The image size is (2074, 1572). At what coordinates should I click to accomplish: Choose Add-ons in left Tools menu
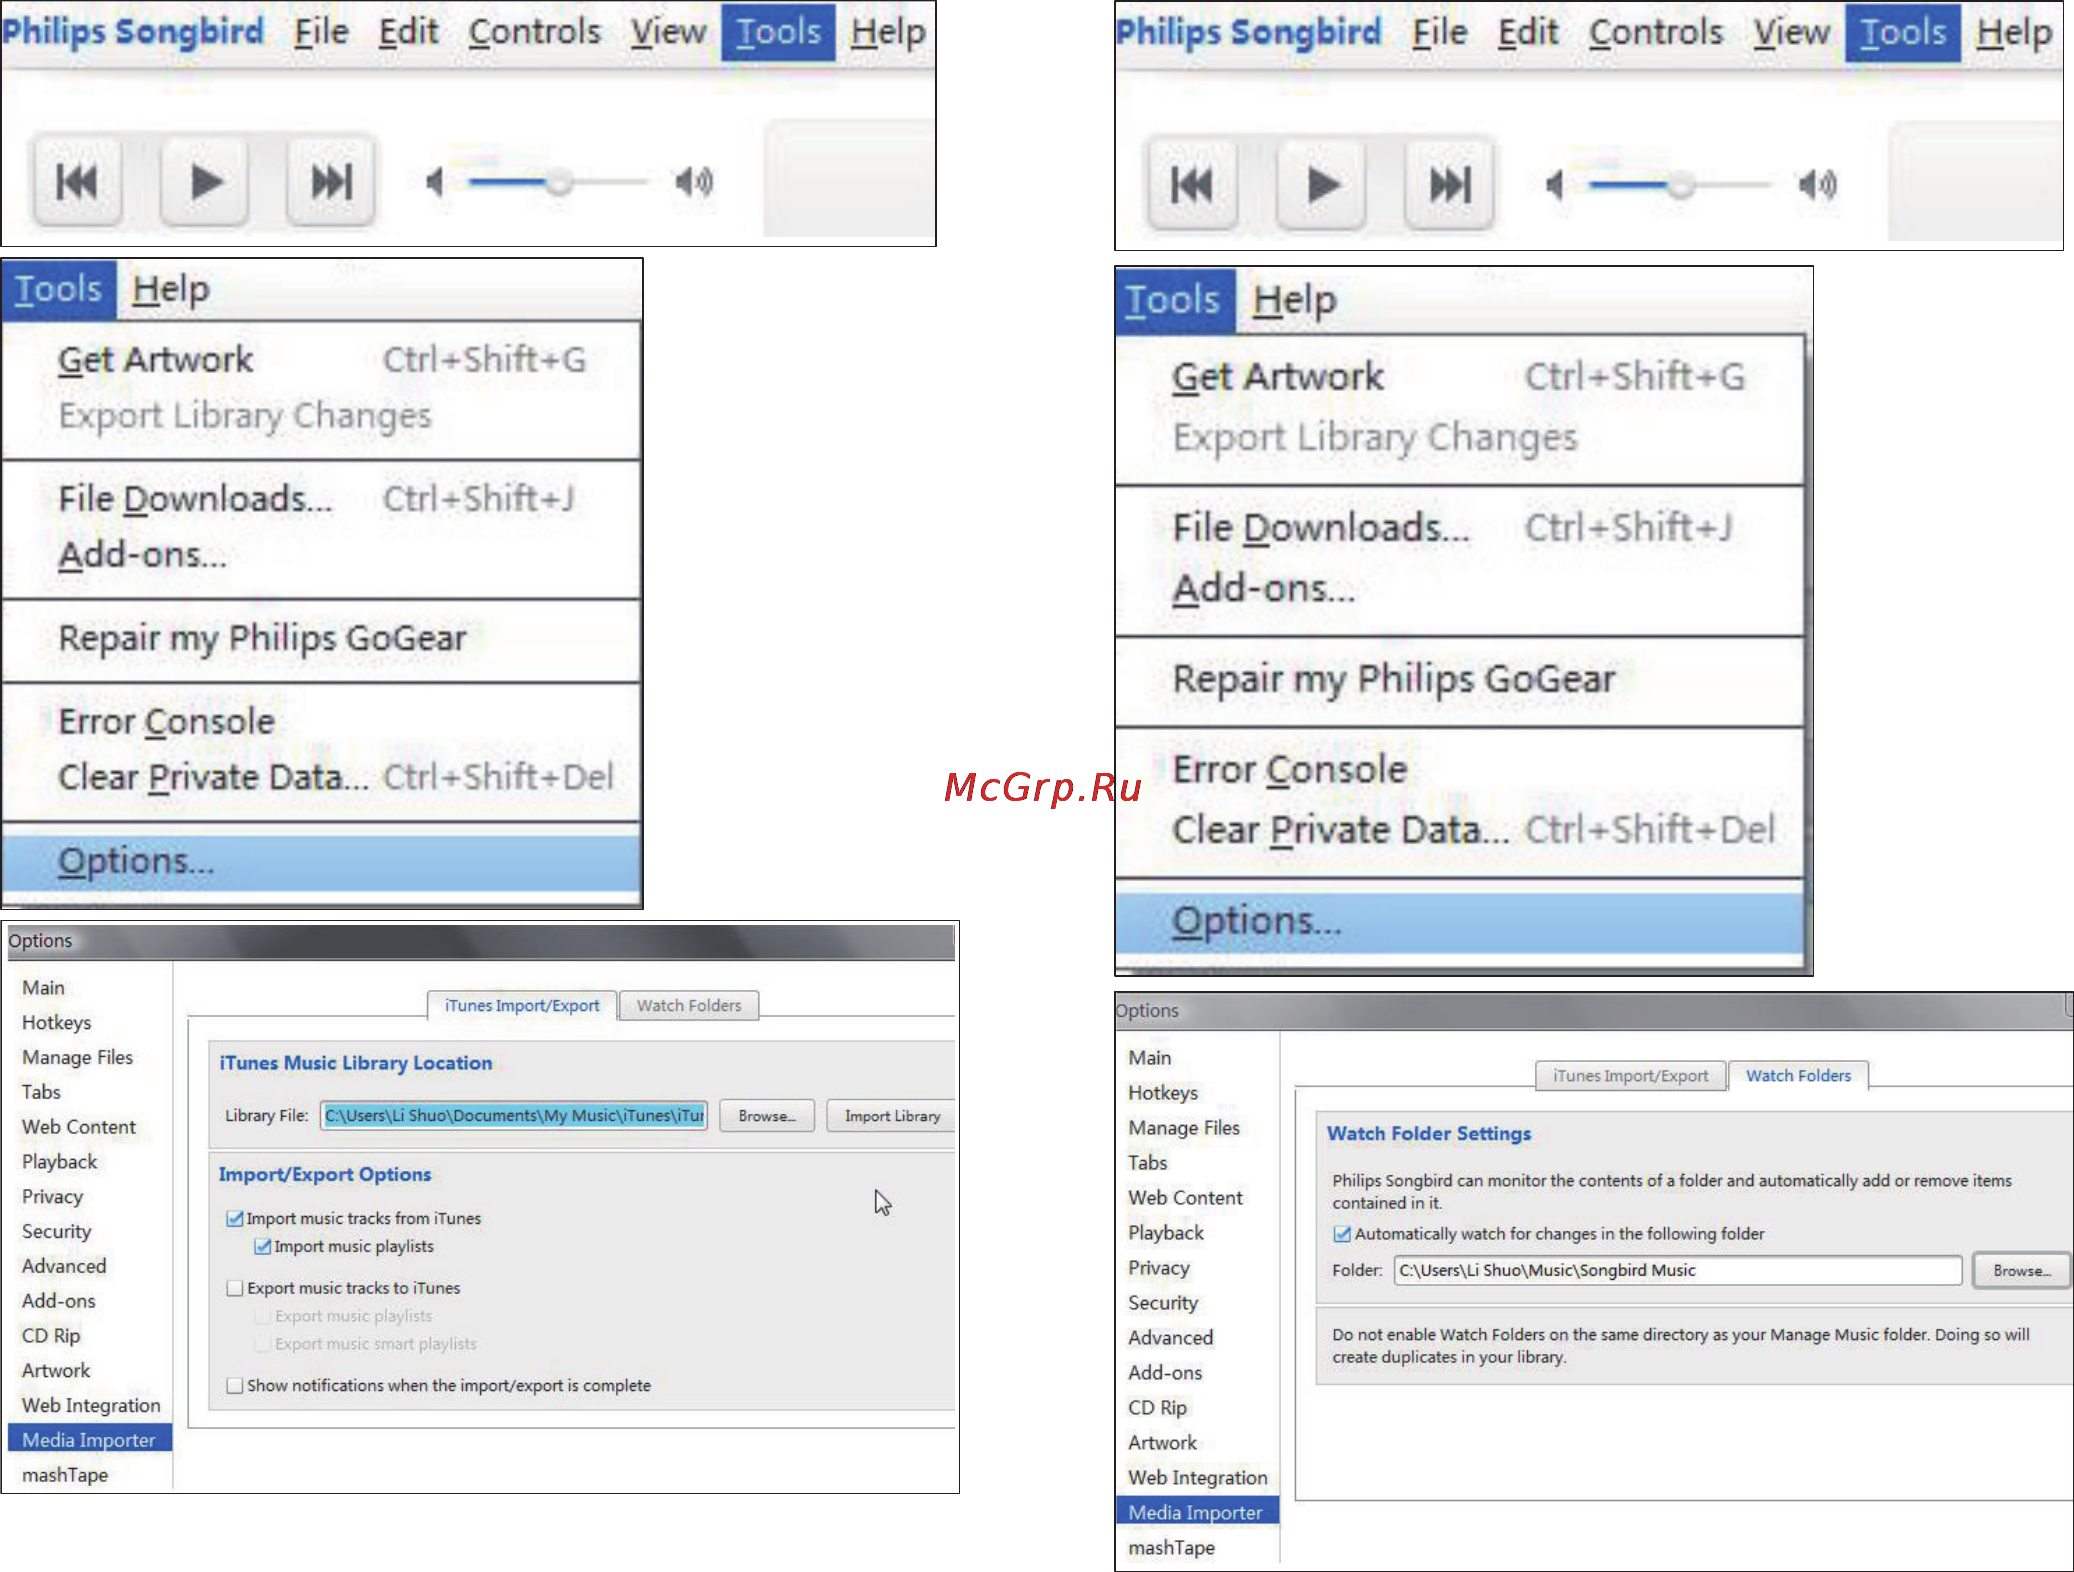pyautogui.click(x=321, y=554)
